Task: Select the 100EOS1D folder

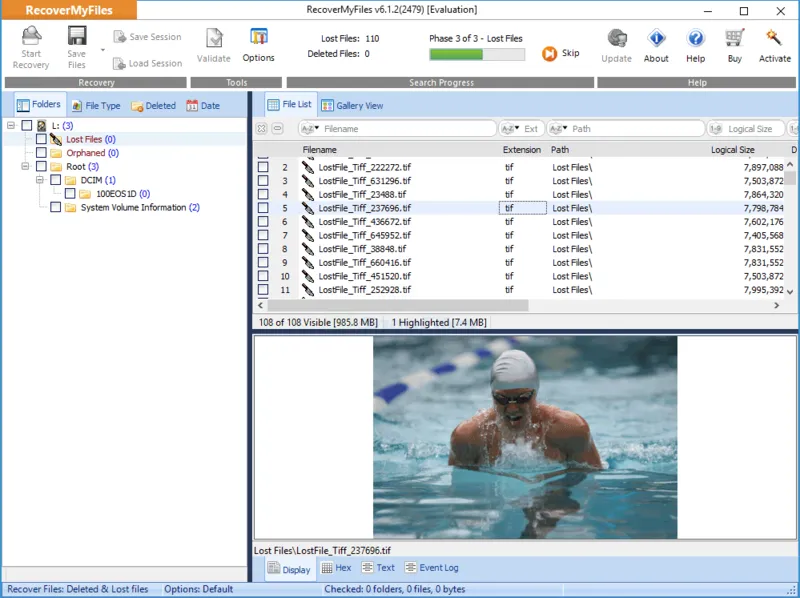Action: pyautogui.click(x=123, y=194)
